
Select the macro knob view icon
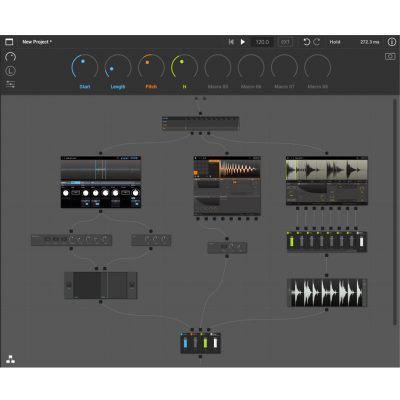click(10, 57)
